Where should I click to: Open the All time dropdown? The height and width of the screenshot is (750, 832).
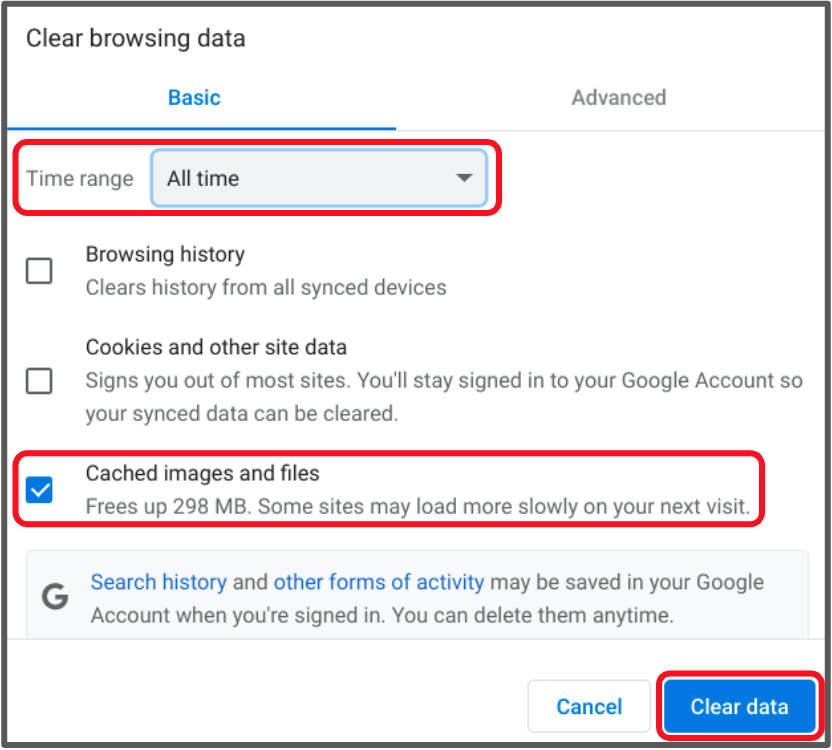click(x=319, y=178)
